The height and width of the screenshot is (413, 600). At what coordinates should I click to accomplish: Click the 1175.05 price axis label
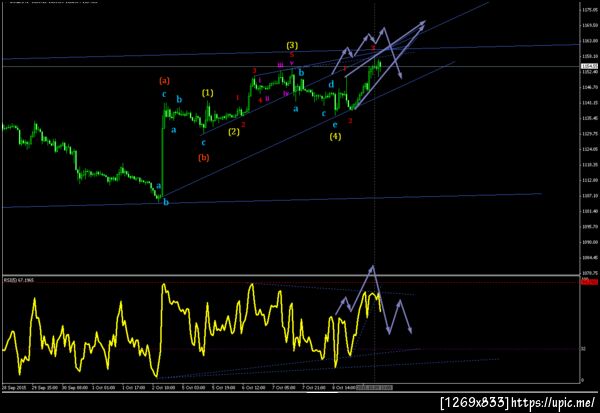coord(590,10)
